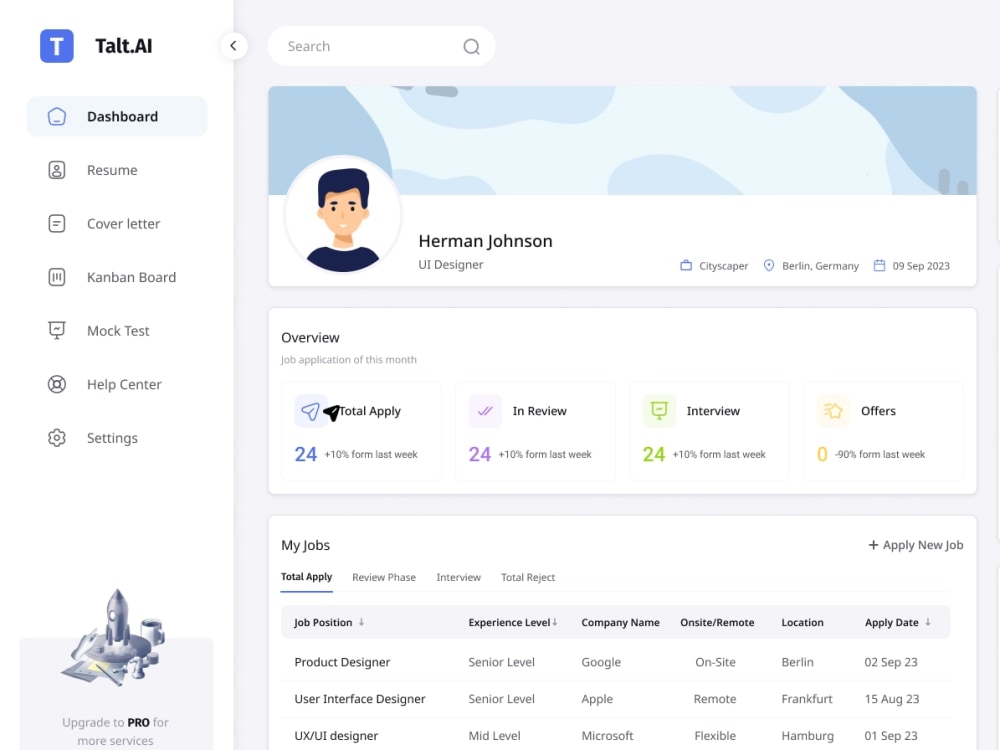This screenshot has height=750, width=1000.
Task: Click the Kanban Board icon
Action: [57, 277]
